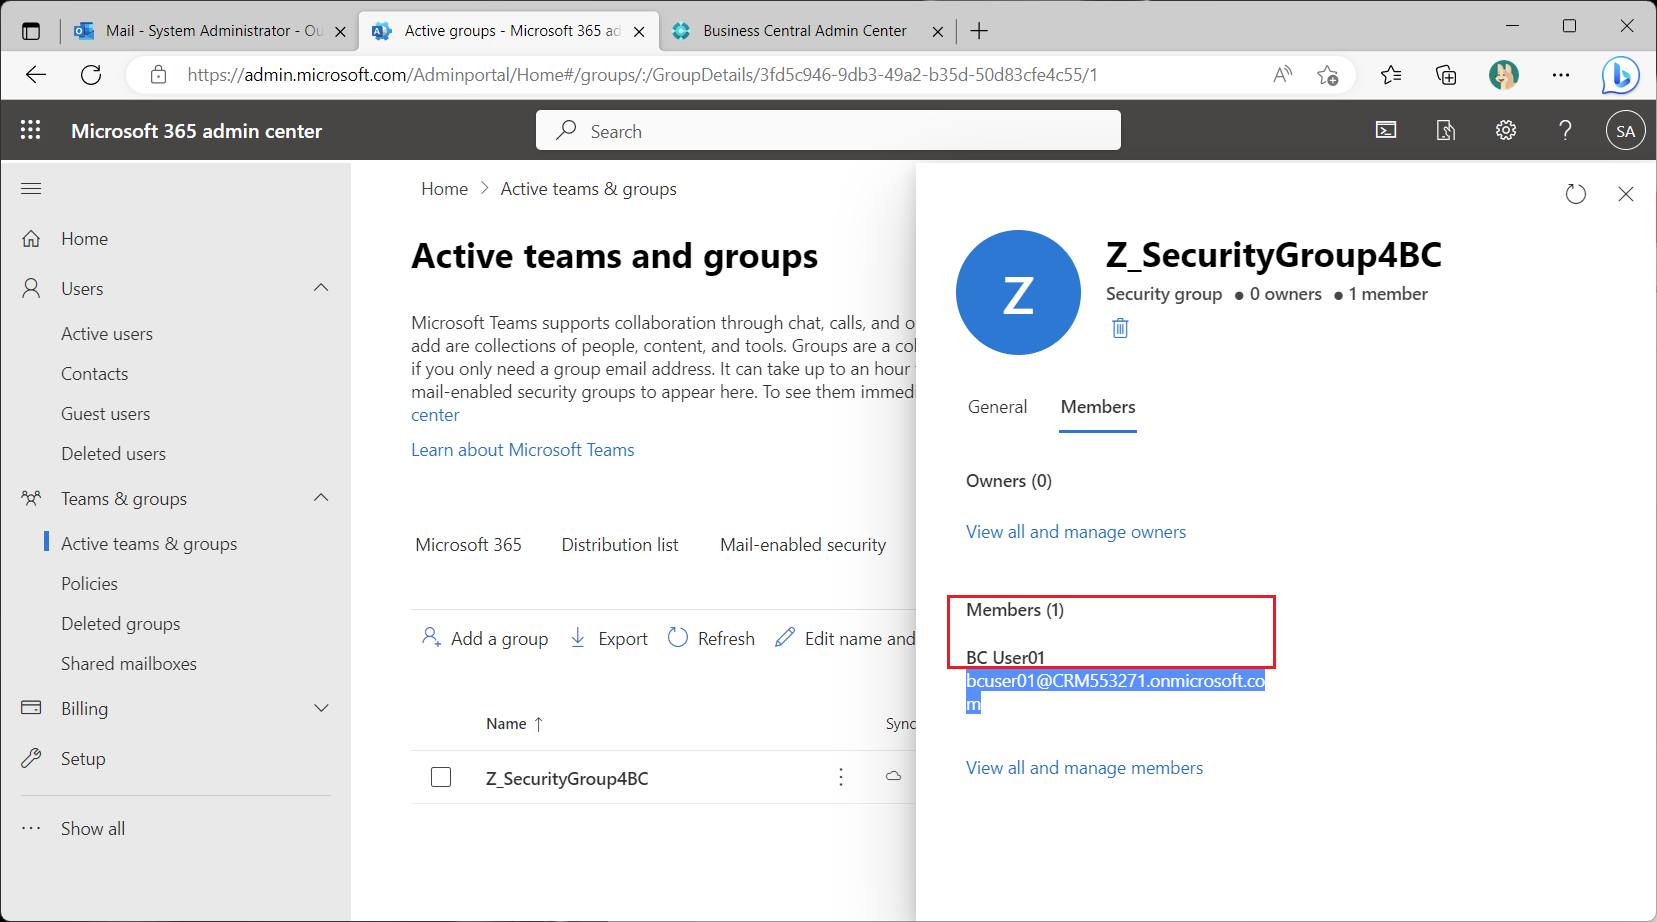
Task: Refresh the group details panel
Action: point(1576,194)
